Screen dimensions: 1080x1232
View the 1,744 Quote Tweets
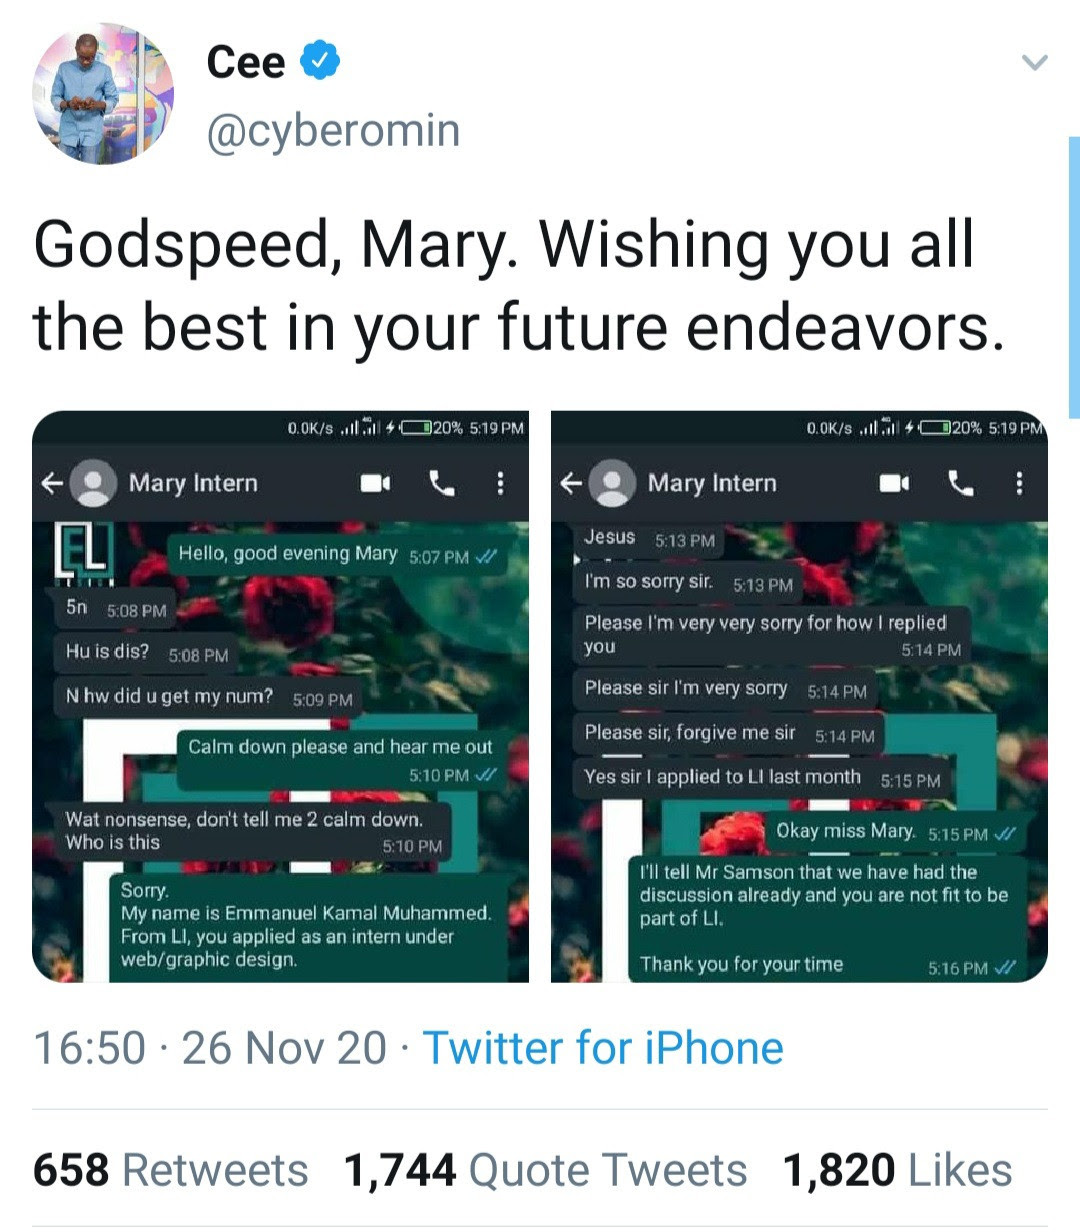point(545,1170)
